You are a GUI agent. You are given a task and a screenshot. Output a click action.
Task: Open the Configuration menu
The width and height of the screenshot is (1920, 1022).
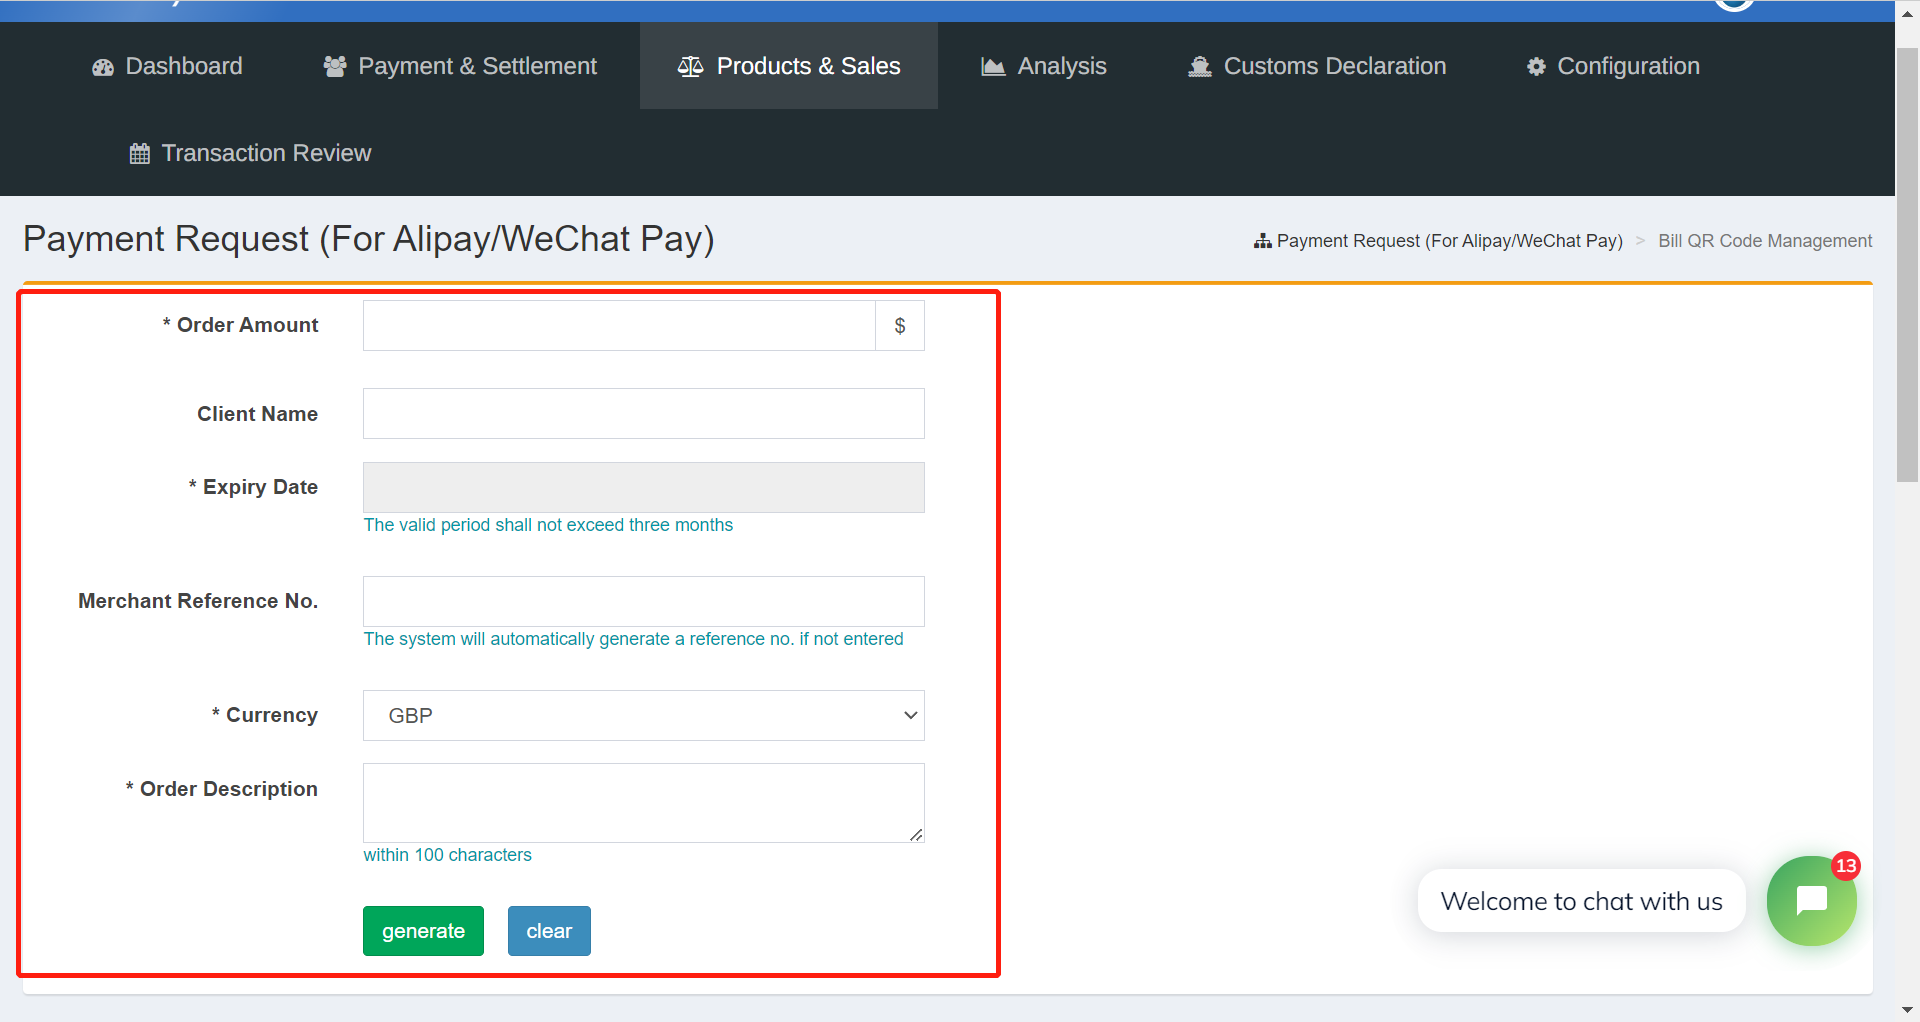[1613, 66]
